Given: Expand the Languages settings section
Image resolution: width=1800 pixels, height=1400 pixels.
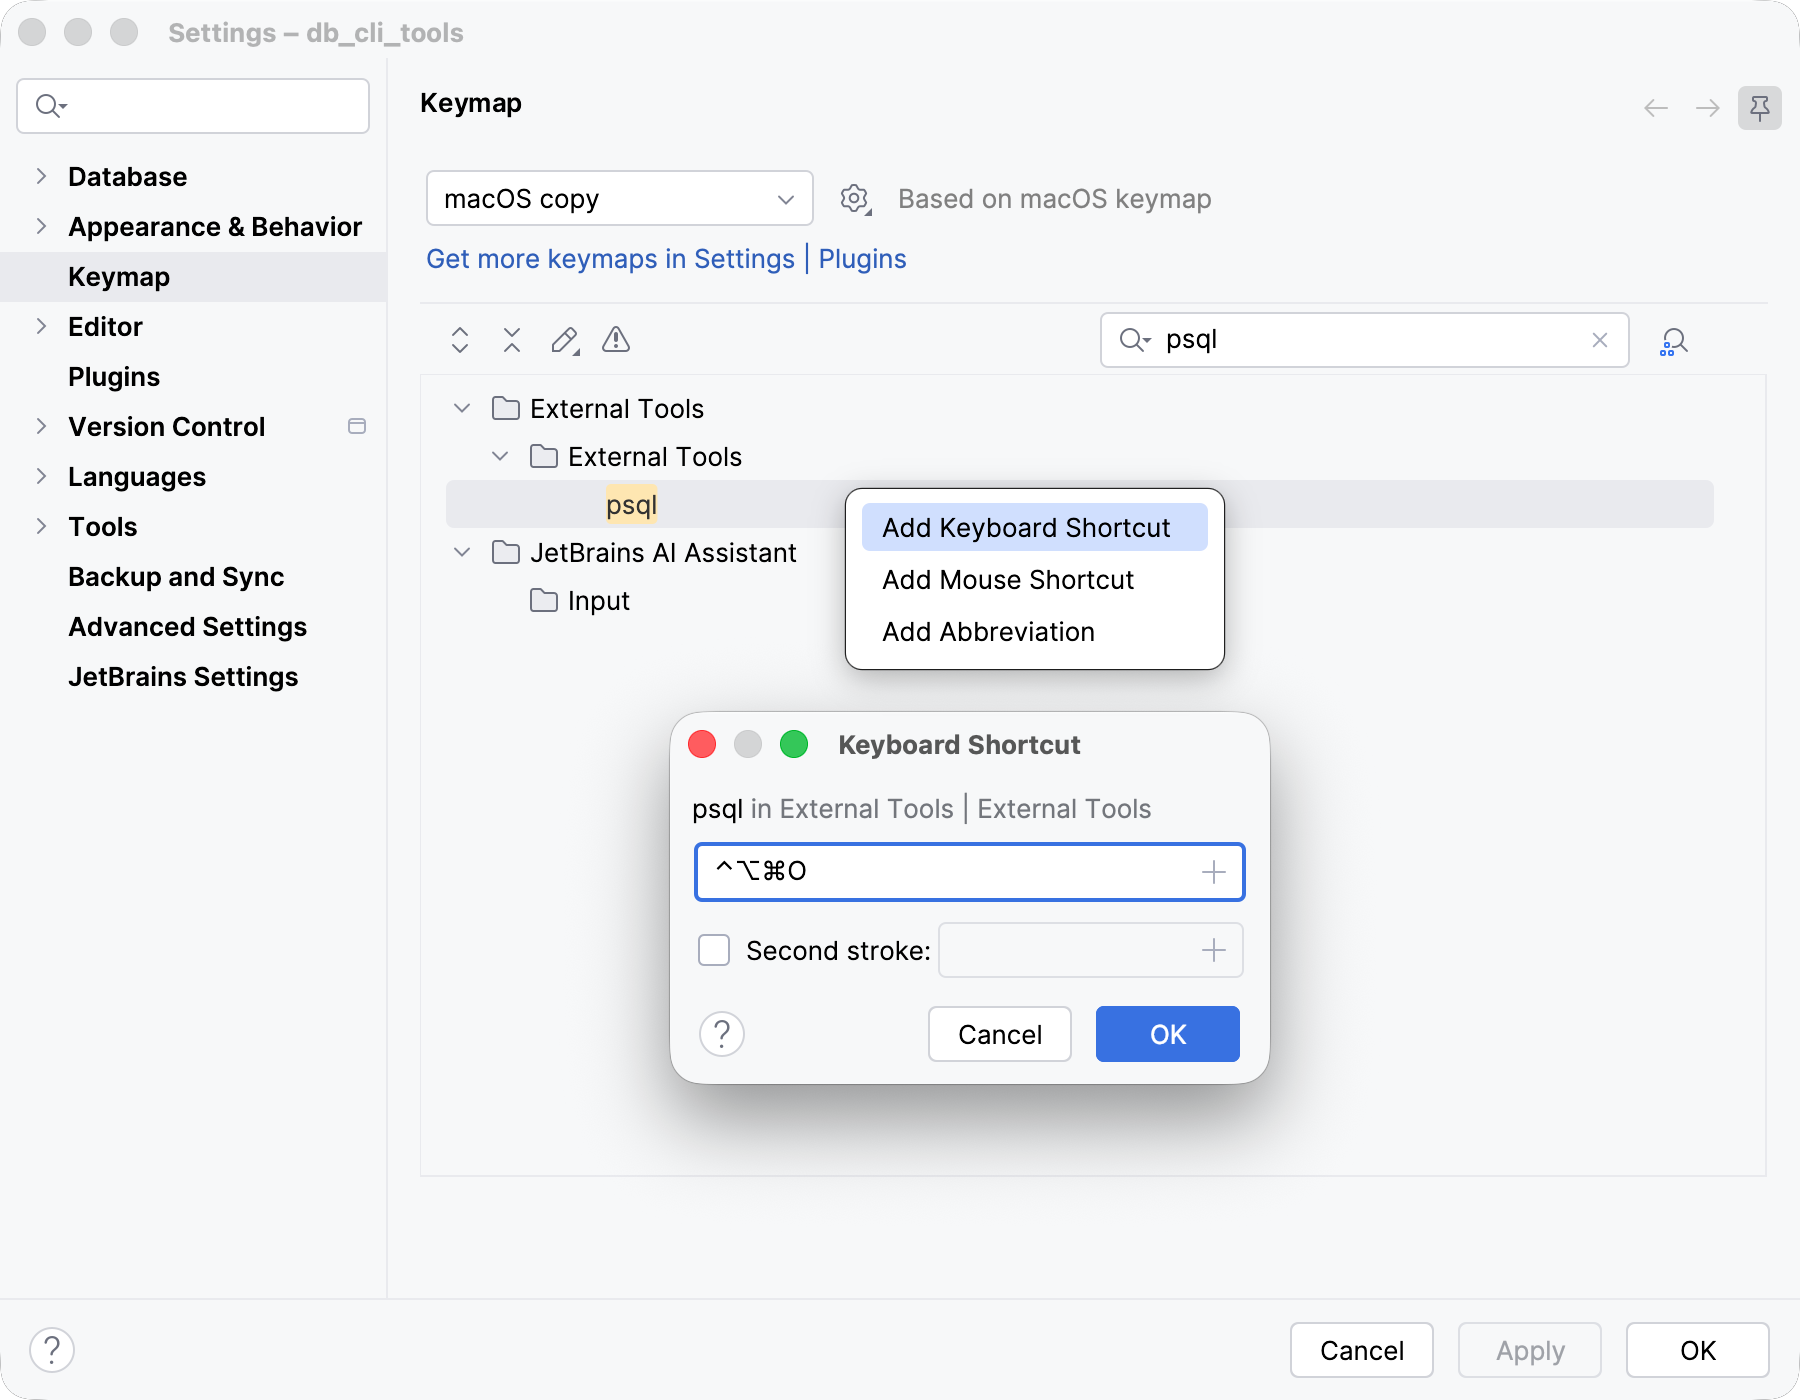Looking at the screenshot, I should (x=41, y=476).
